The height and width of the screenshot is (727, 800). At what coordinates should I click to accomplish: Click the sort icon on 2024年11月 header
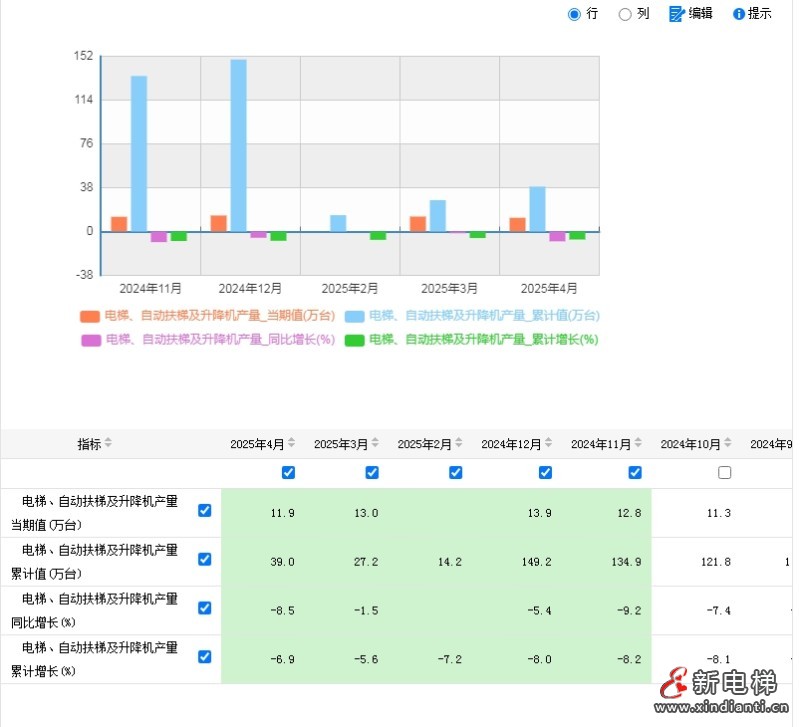[636, 443]
